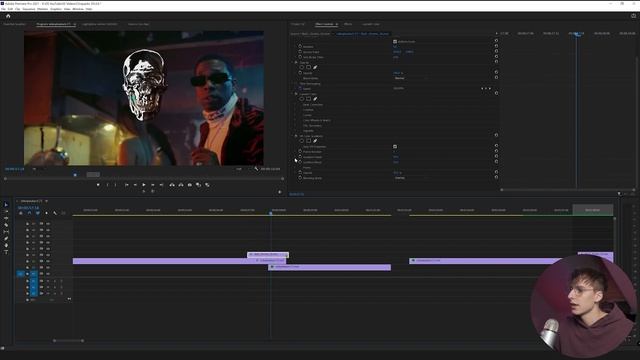Open Comparison View in Program monitor
This screenshot has width=640, height=360.
point(198,185)
